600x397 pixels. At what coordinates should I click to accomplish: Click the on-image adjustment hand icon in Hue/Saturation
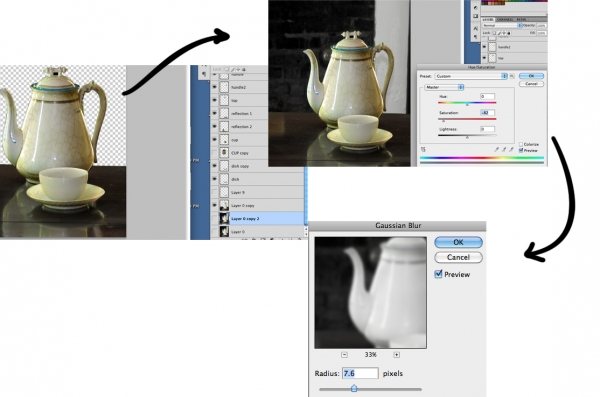[x=423, y=149]
